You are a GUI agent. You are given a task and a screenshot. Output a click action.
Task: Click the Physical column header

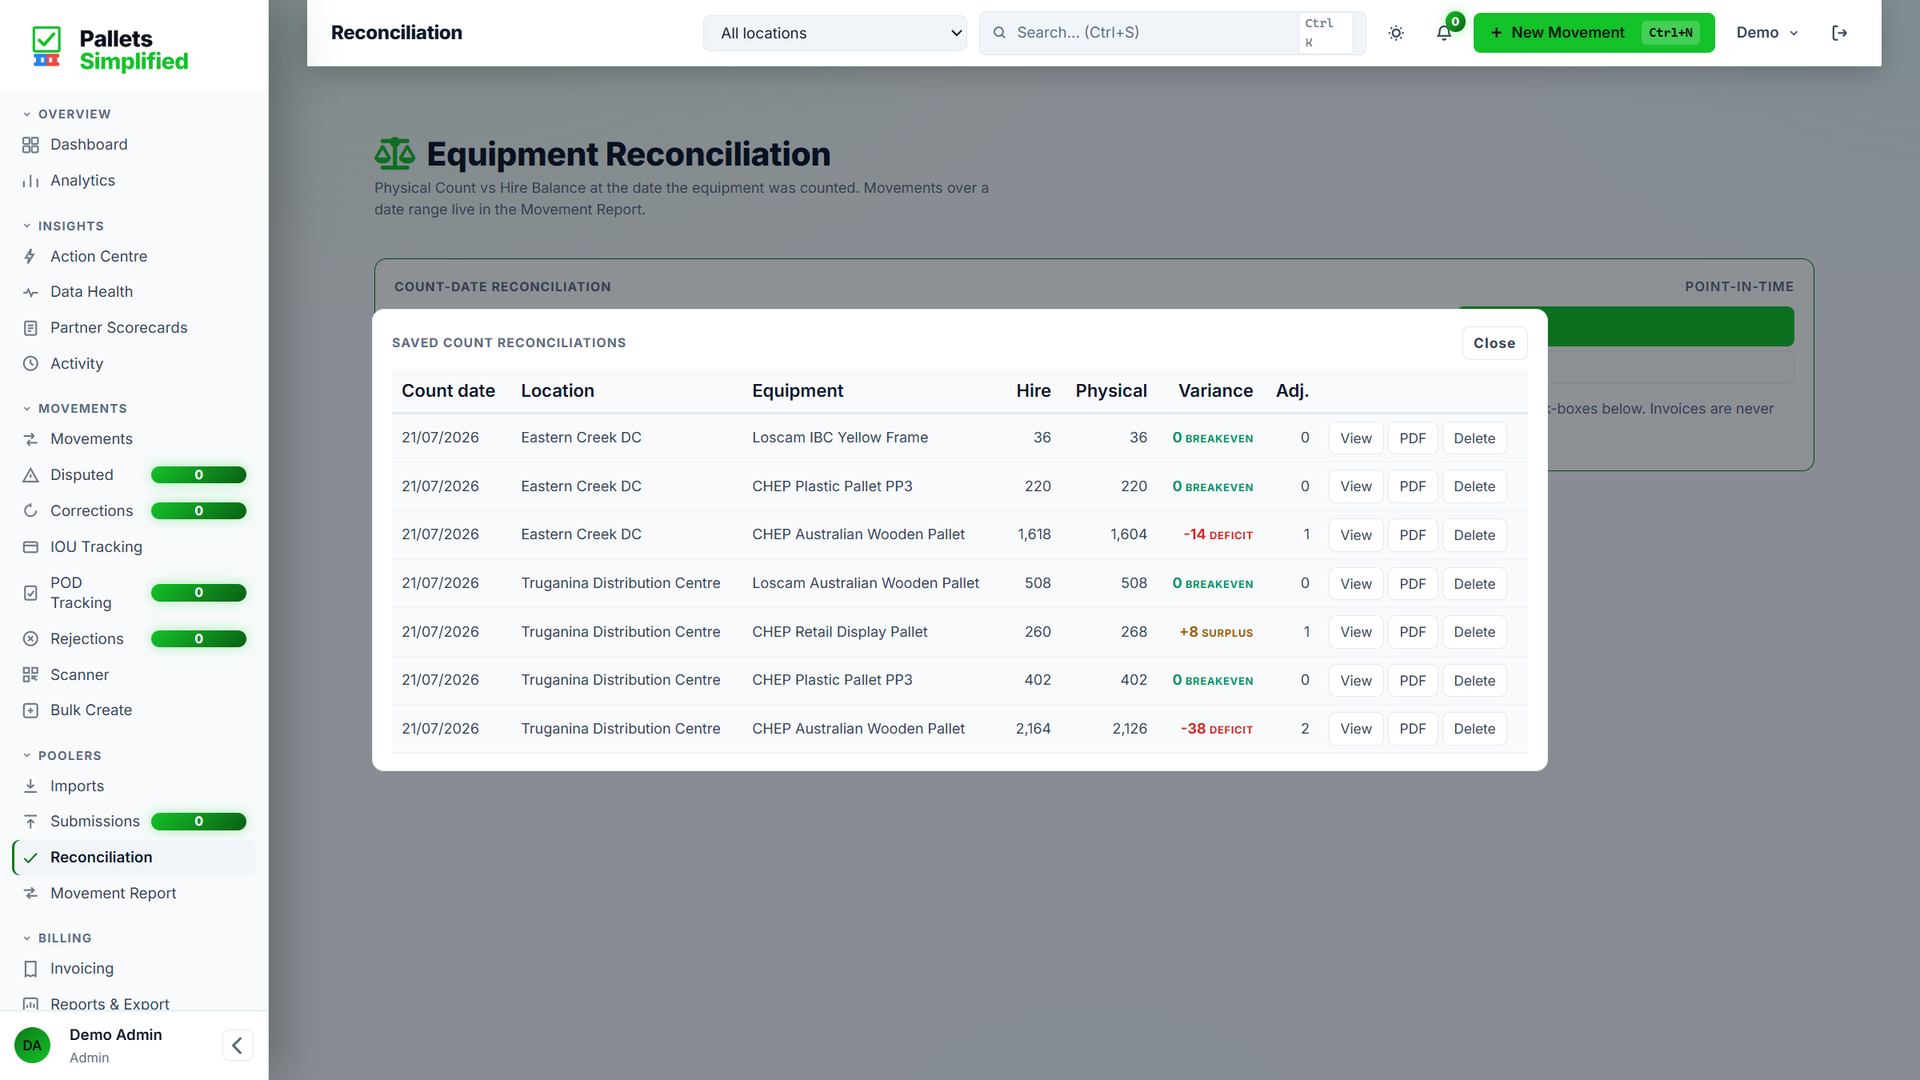pyautogui.click(x=1111, y=391)
